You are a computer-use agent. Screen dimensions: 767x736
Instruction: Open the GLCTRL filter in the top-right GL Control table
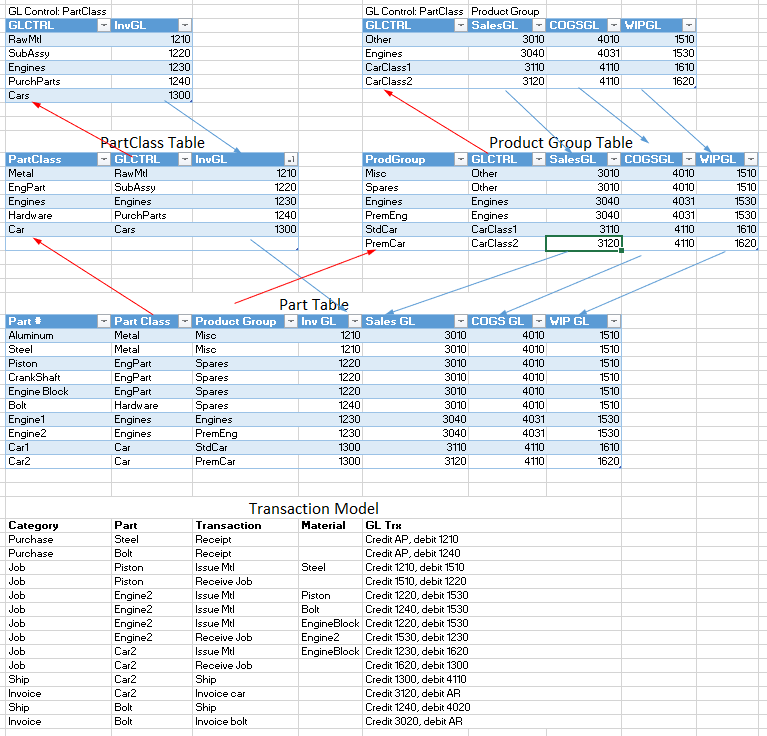pyautogui.click(x=461, y=25)
